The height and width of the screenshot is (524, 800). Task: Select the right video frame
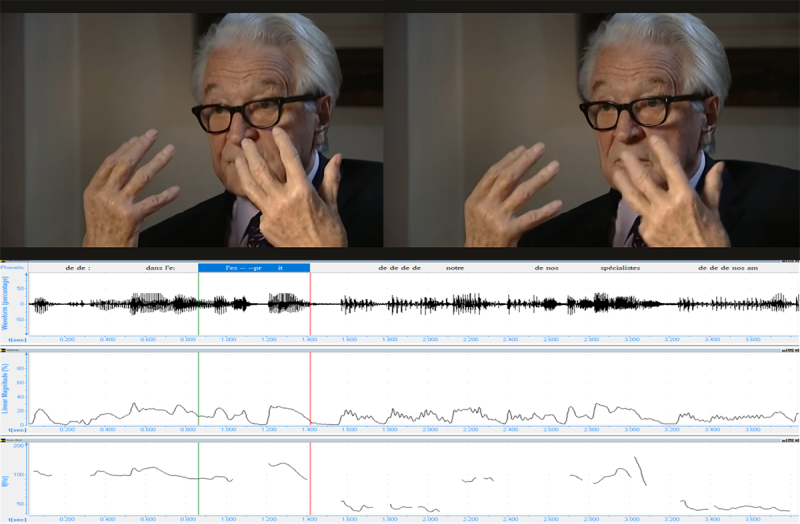tap(592, 130)
